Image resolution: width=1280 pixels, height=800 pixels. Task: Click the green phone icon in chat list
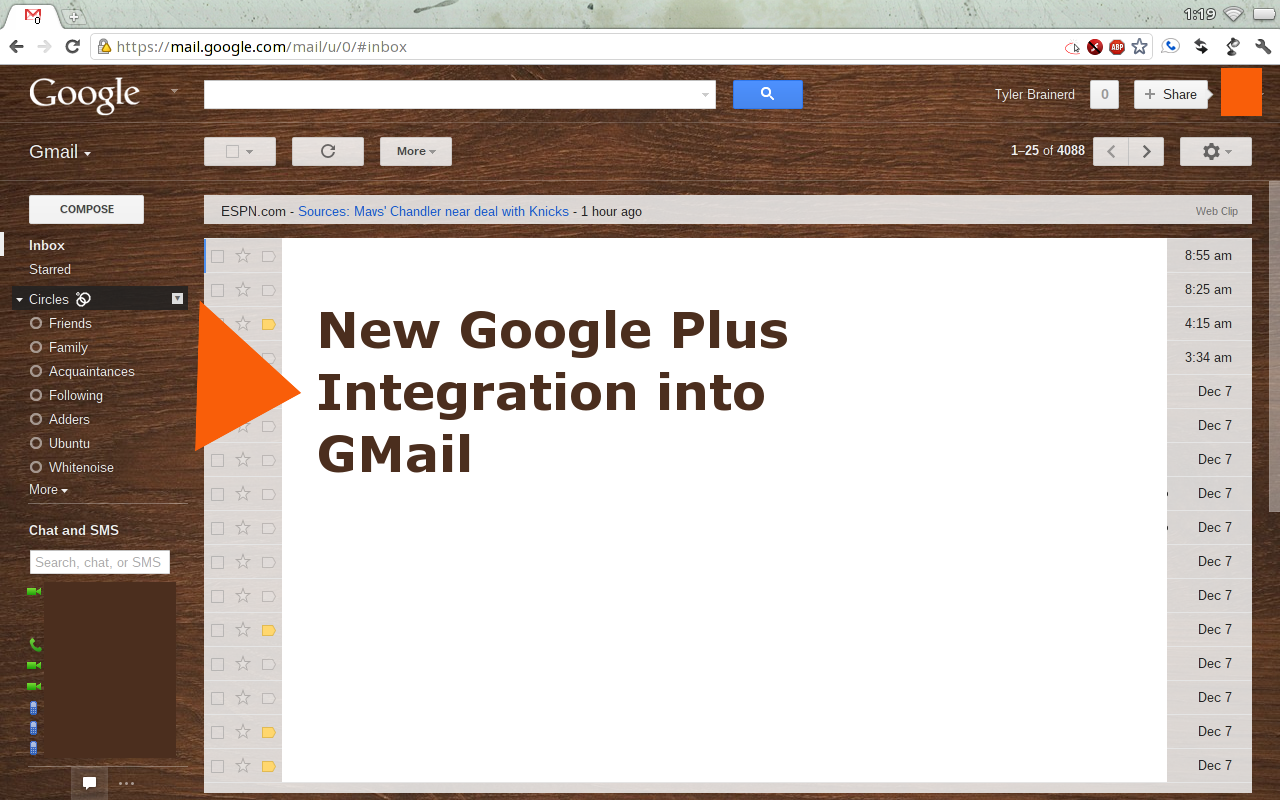(x=35, y=644)
